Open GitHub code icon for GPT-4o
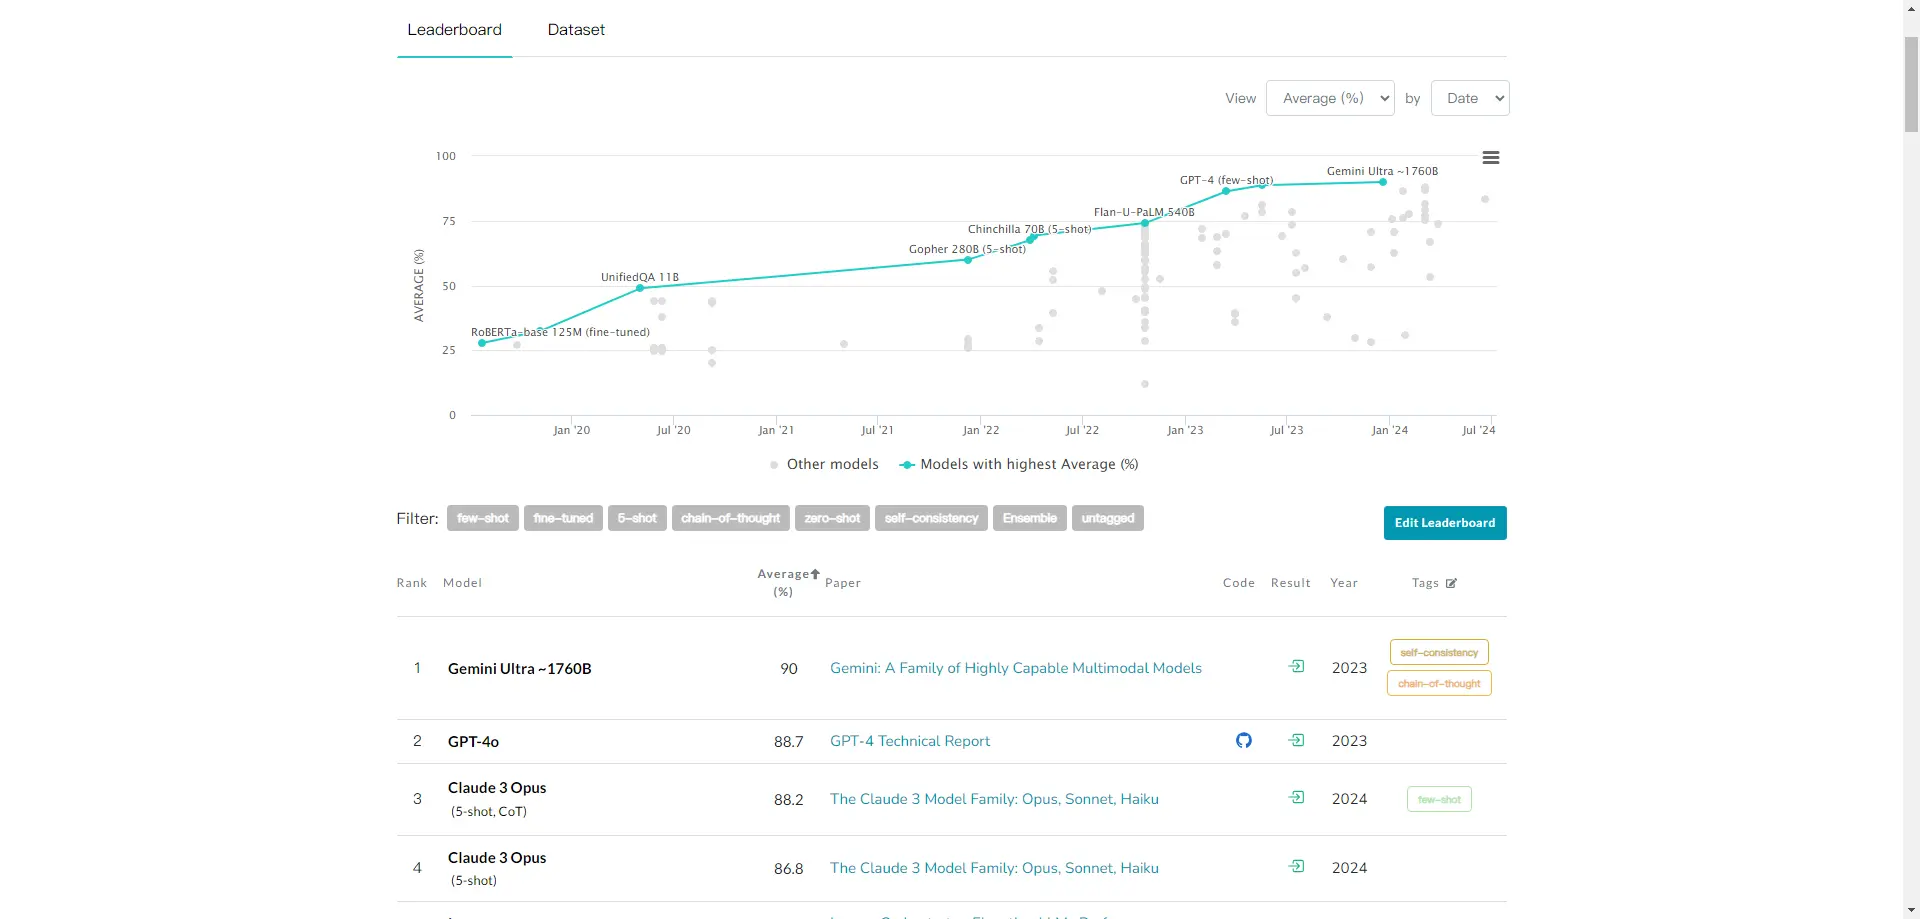Viewport: 1920px width, 919px height. click(x=1243, y=741)
